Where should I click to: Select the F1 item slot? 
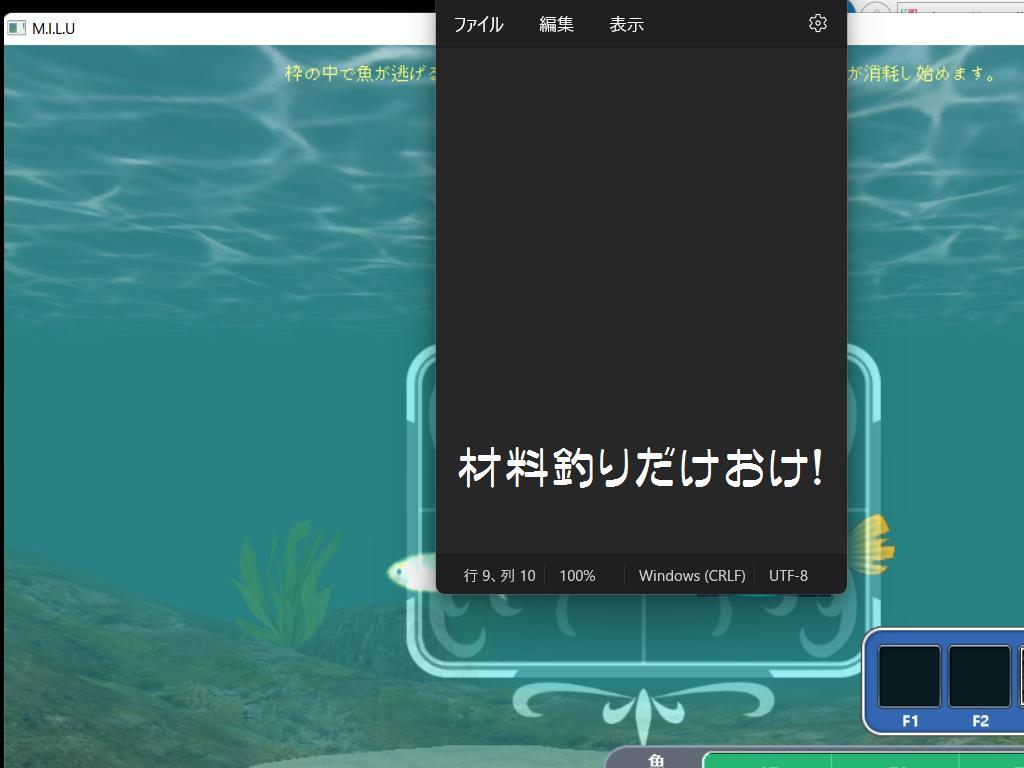click(x=909, y=677)
